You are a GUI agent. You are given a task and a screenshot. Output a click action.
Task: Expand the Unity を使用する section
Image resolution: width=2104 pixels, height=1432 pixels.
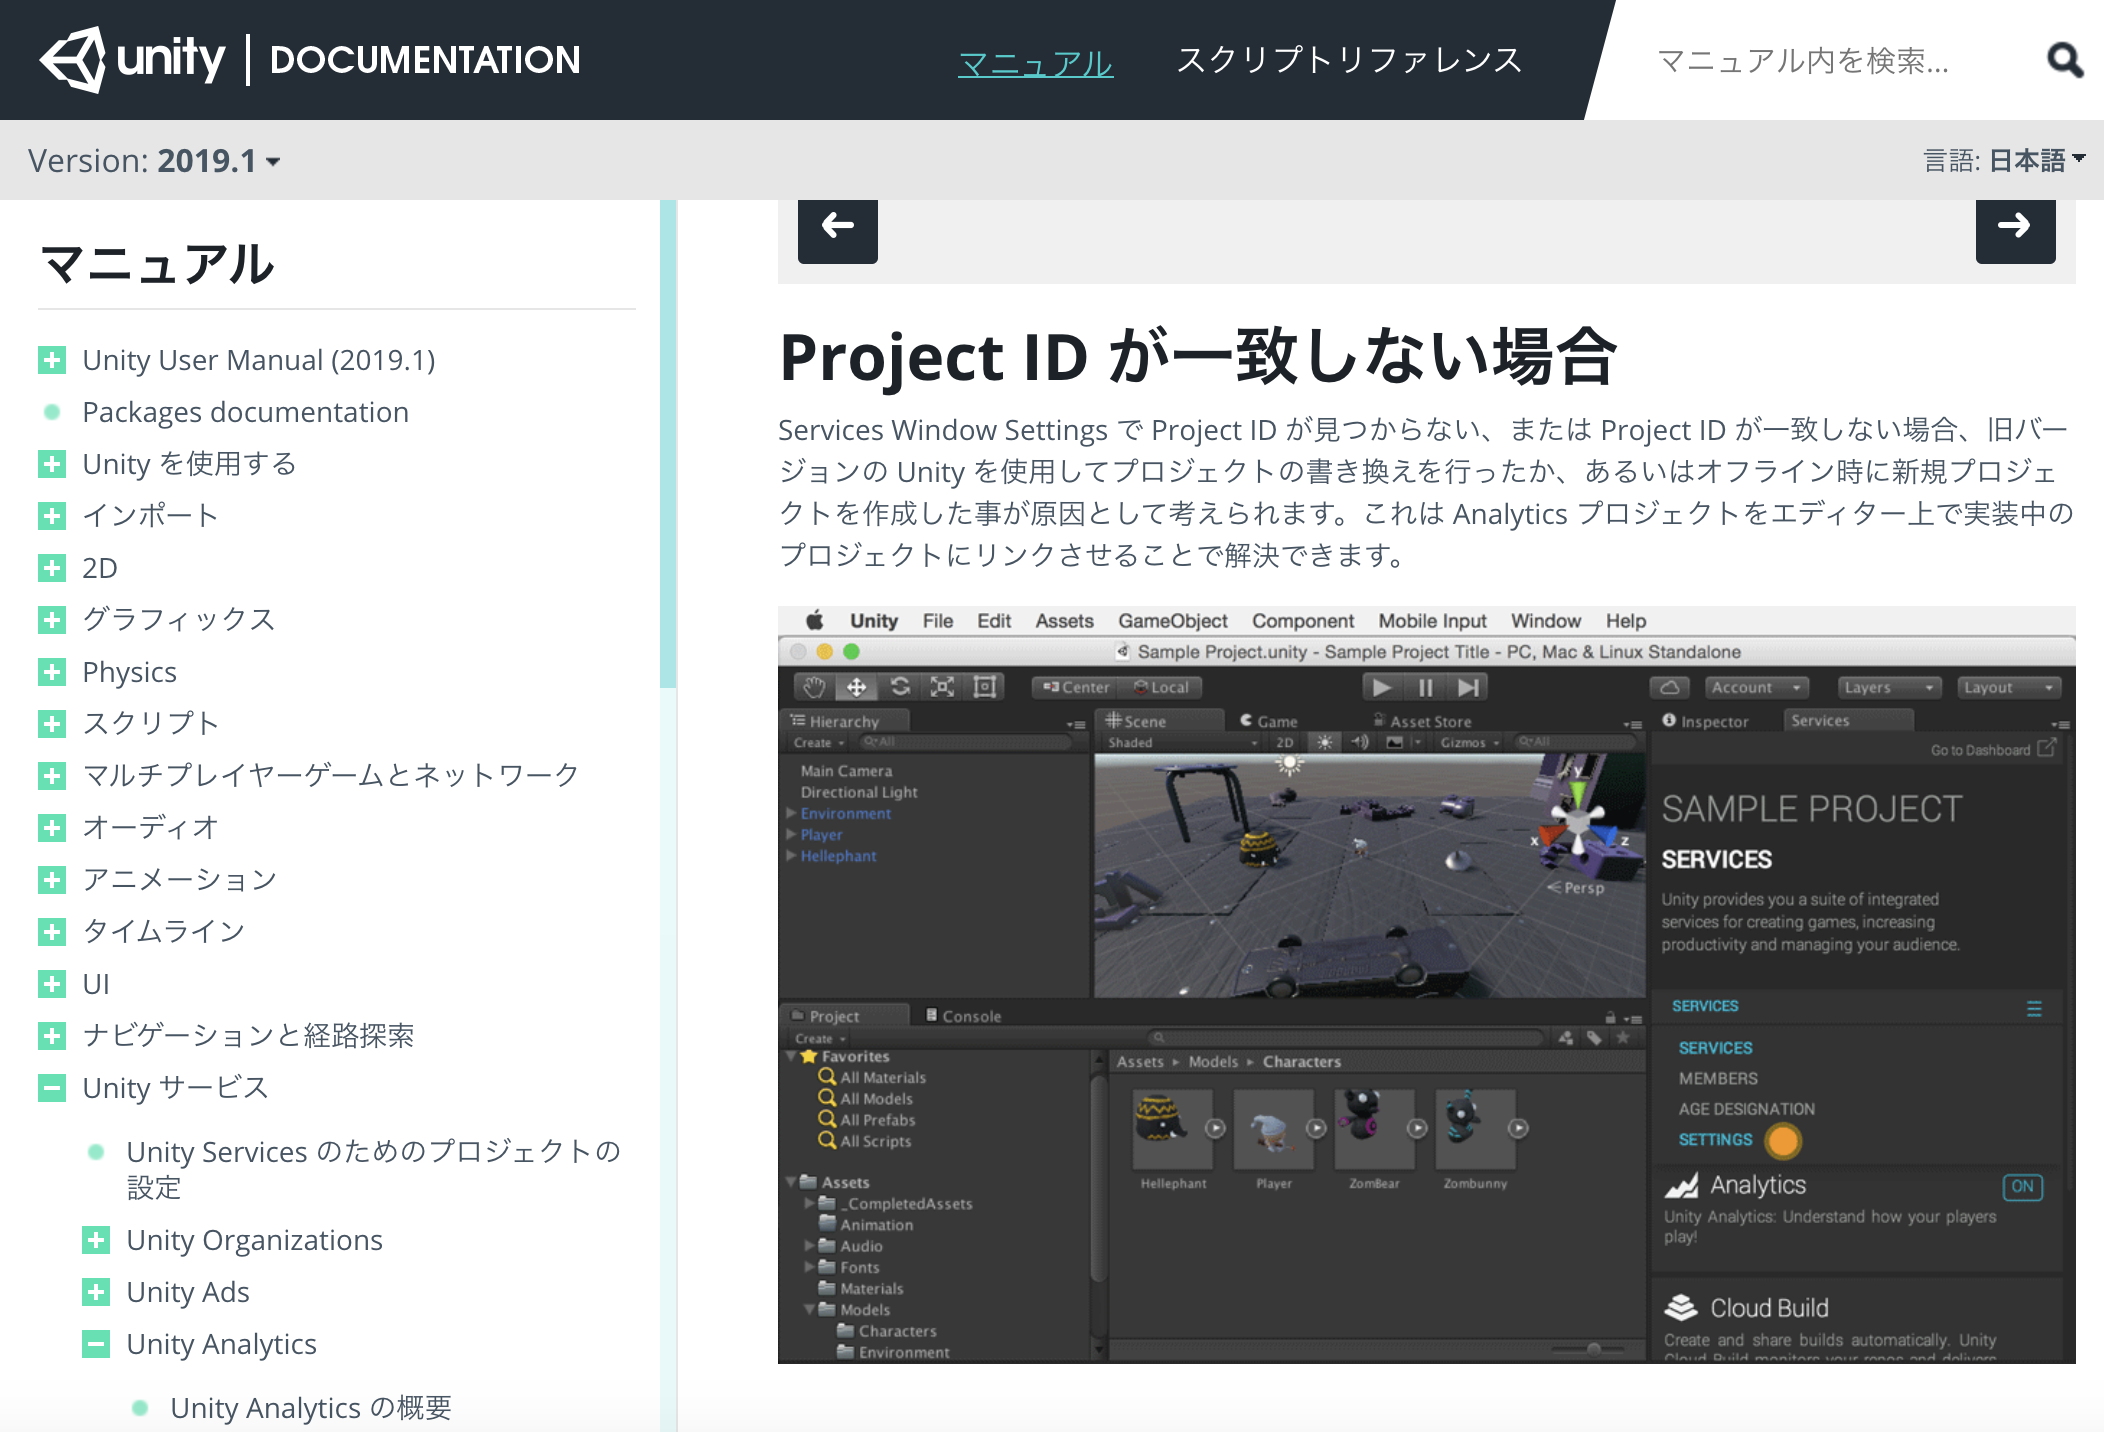pyautogui.click(x=52, y=464)
